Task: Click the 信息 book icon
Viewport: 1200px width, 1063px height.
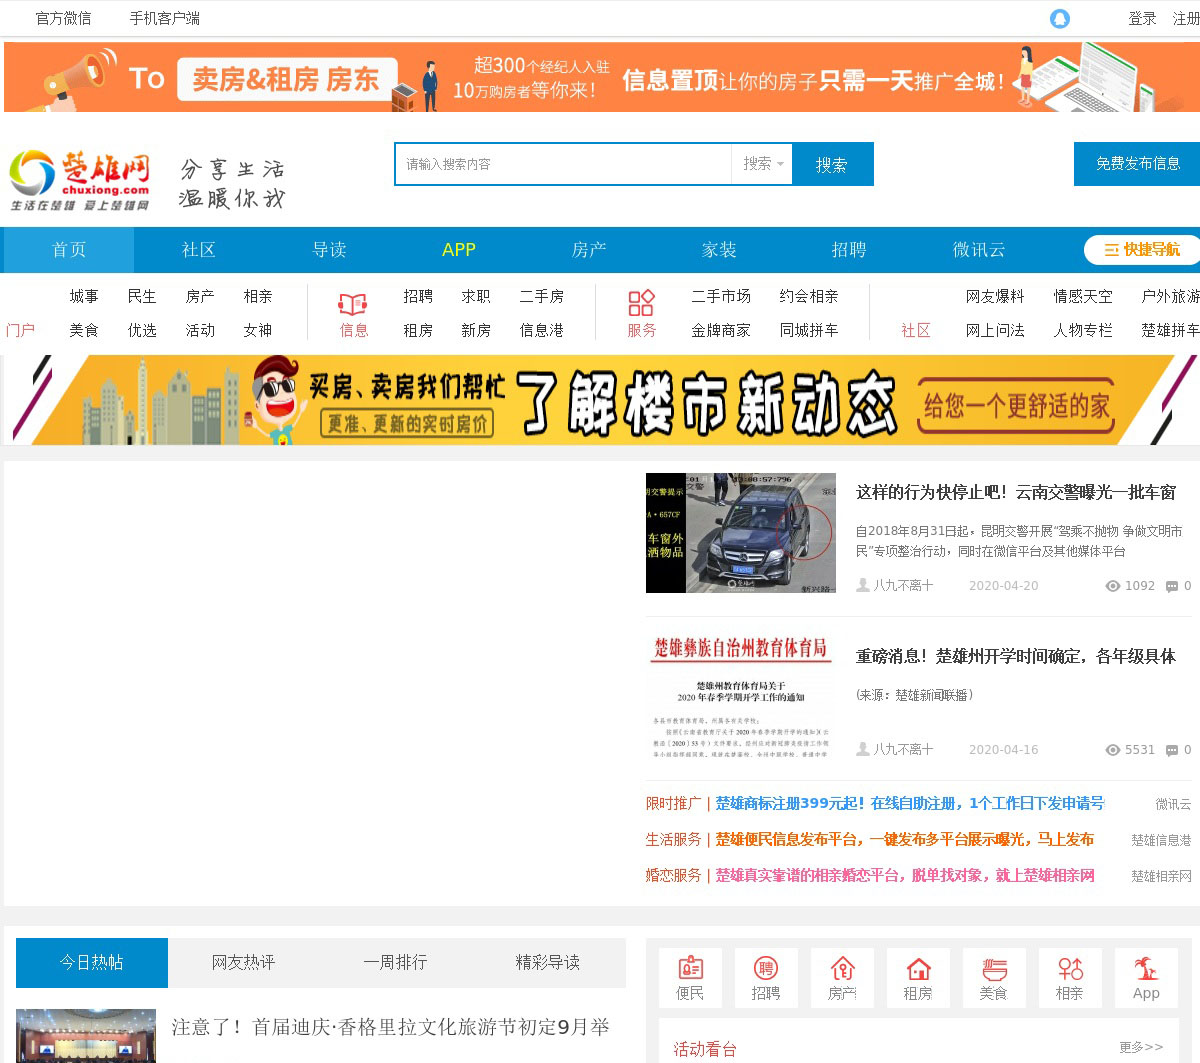Action: point(353,304)
